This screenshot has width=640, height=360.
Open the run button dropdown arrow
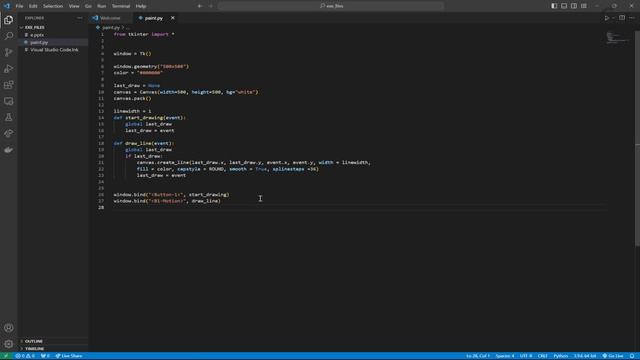click(x=613, y=18)
